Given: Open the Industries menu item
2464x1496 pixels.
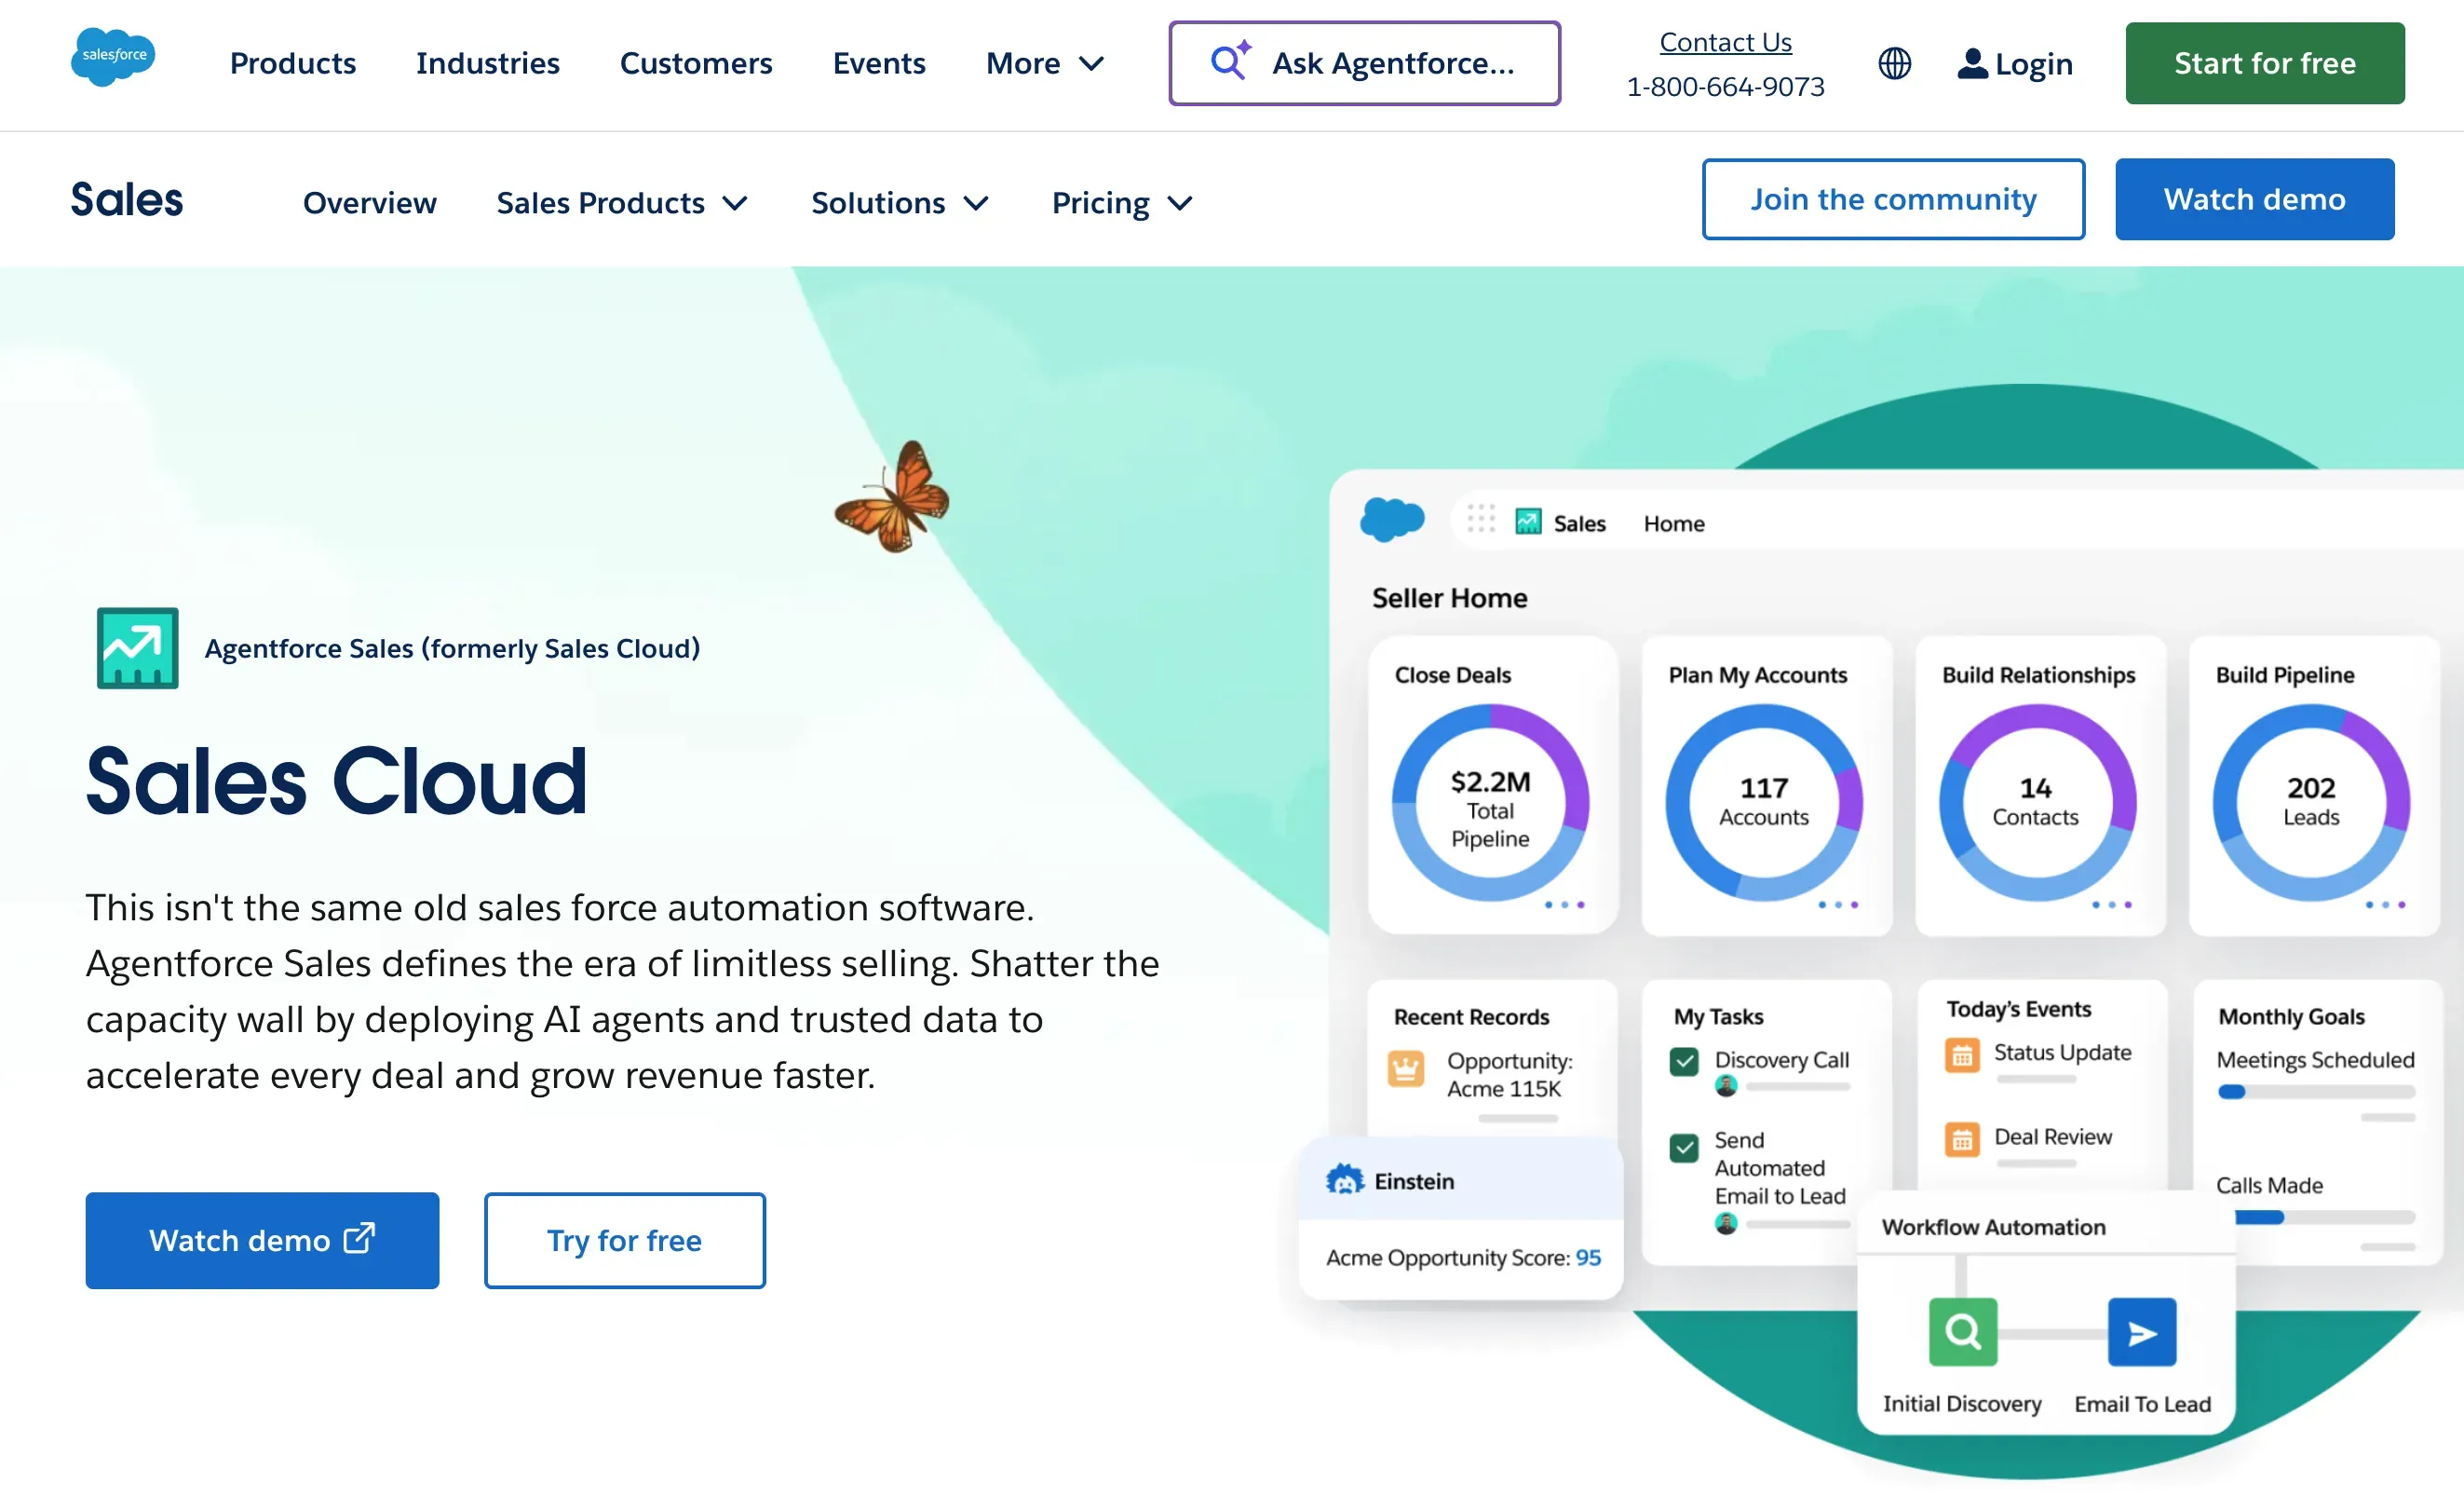Looking at the screenshot, I should tap(487, 63).
